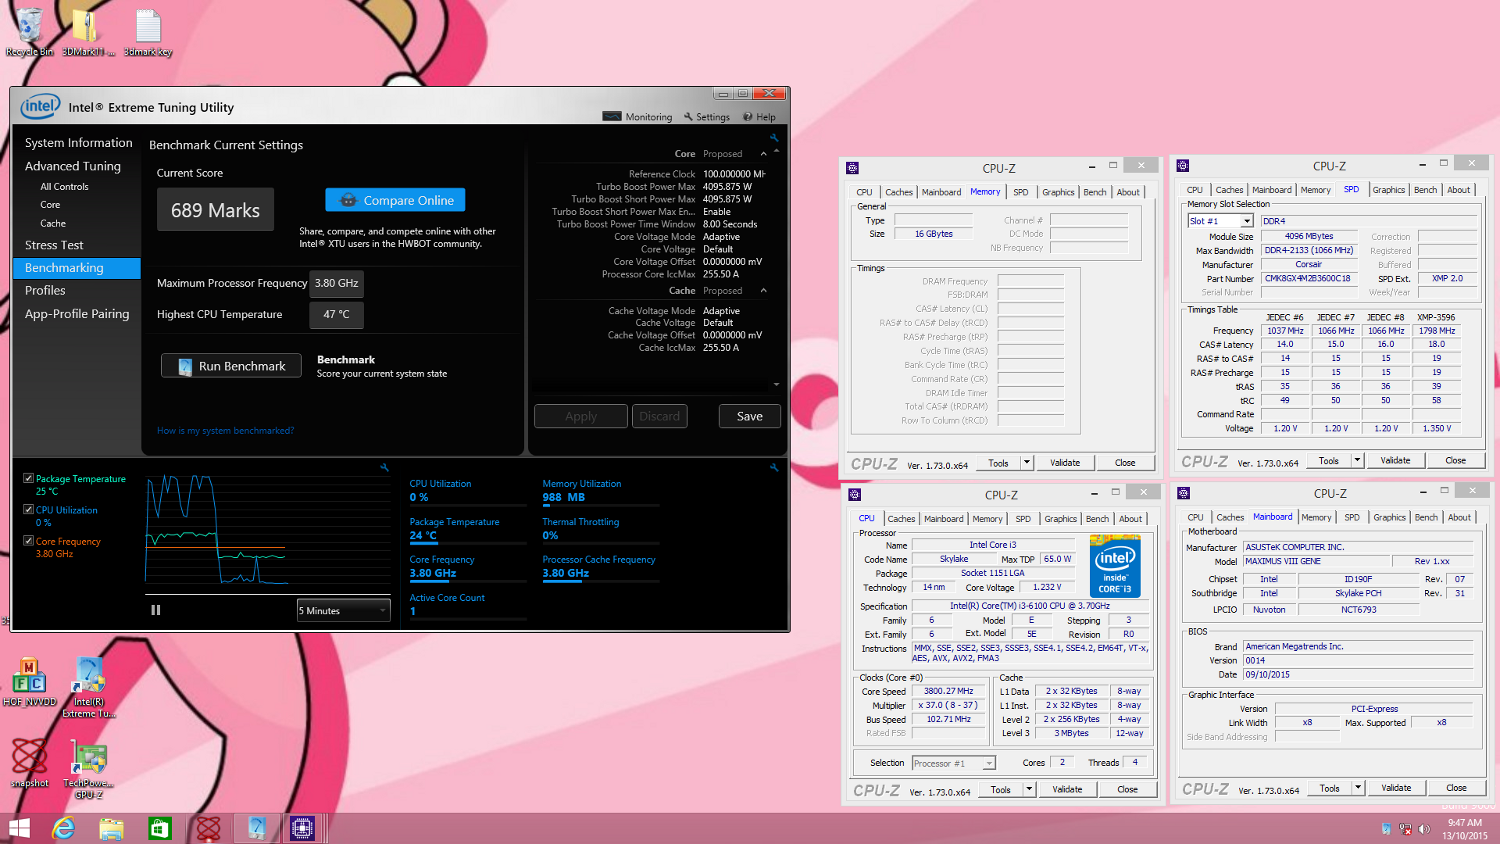Switch to CPU-Z in taskbar
The height and width of the screenshot is (844, 1500).
[303, 828]
